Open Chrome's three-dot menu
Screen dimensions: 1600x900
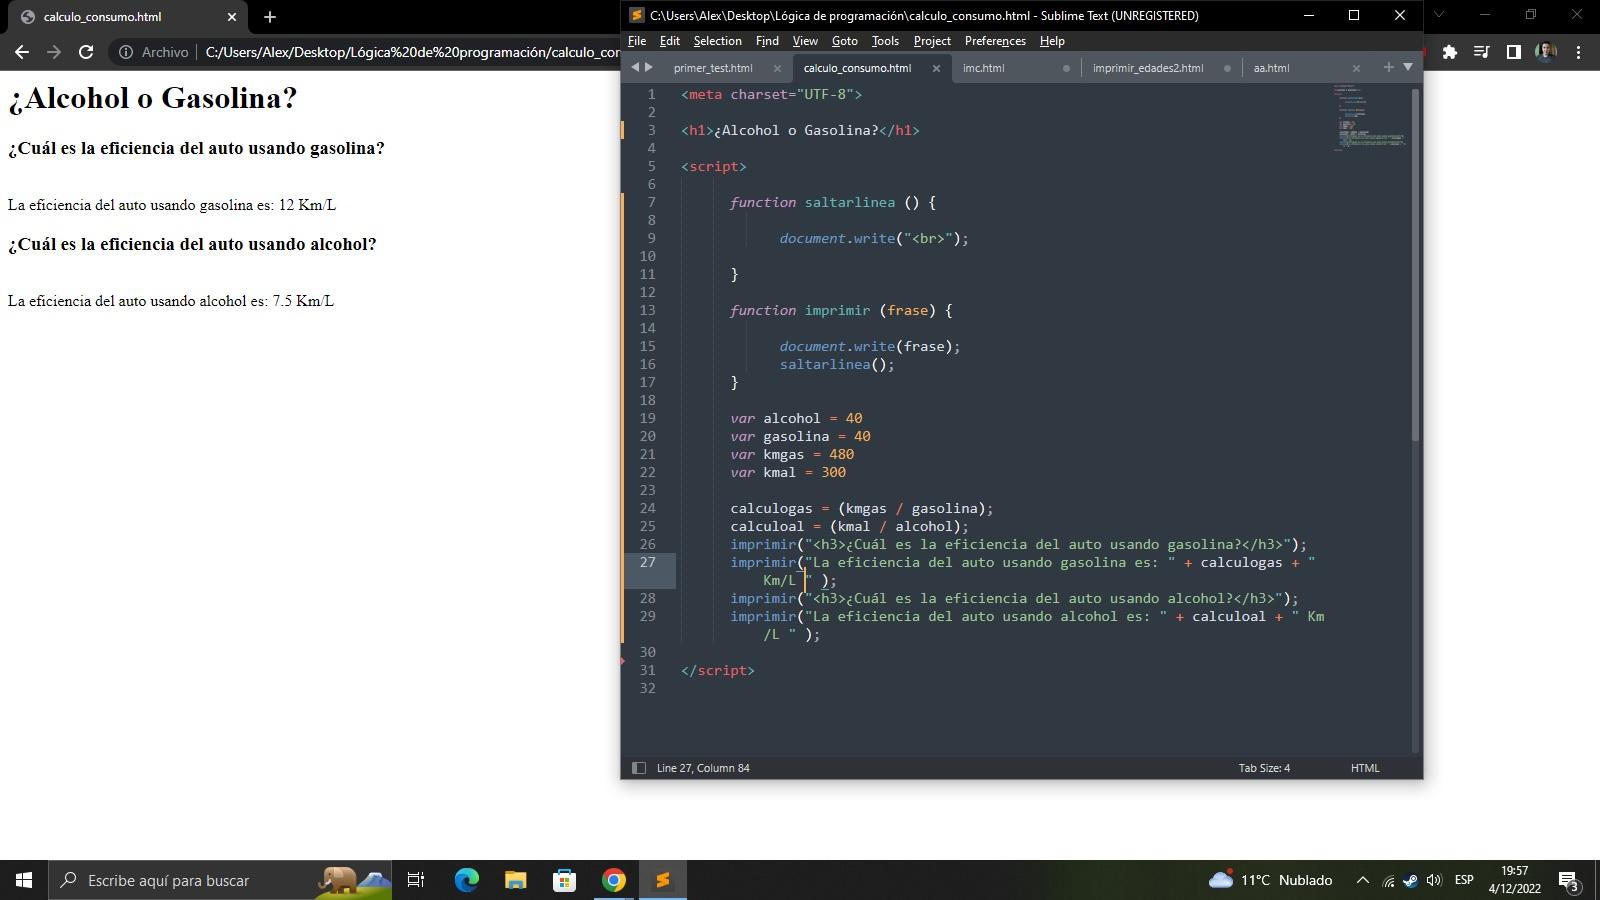pyautogui.click(x=1579, y=52)
